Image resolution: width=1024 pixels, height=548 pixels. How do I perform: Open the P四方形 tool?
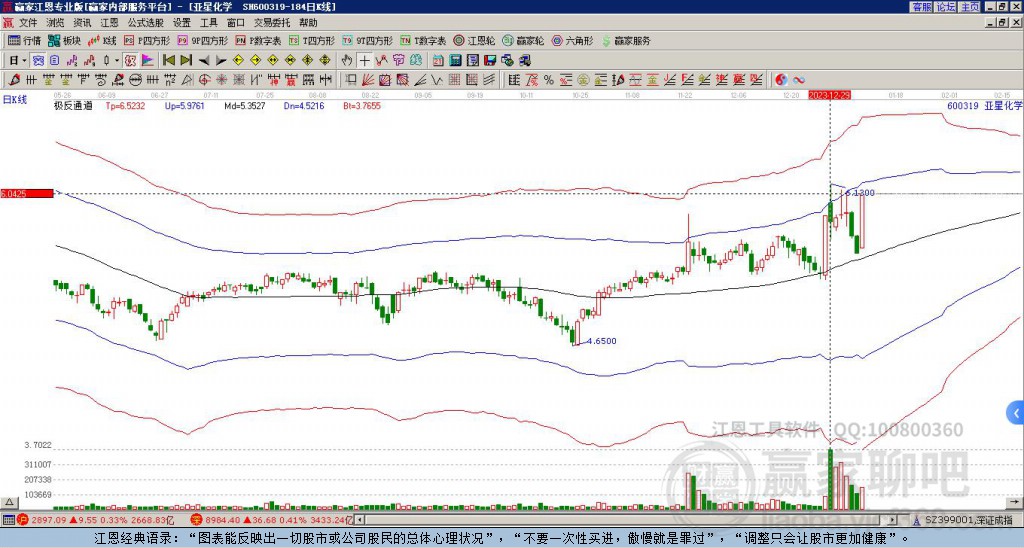147,40
